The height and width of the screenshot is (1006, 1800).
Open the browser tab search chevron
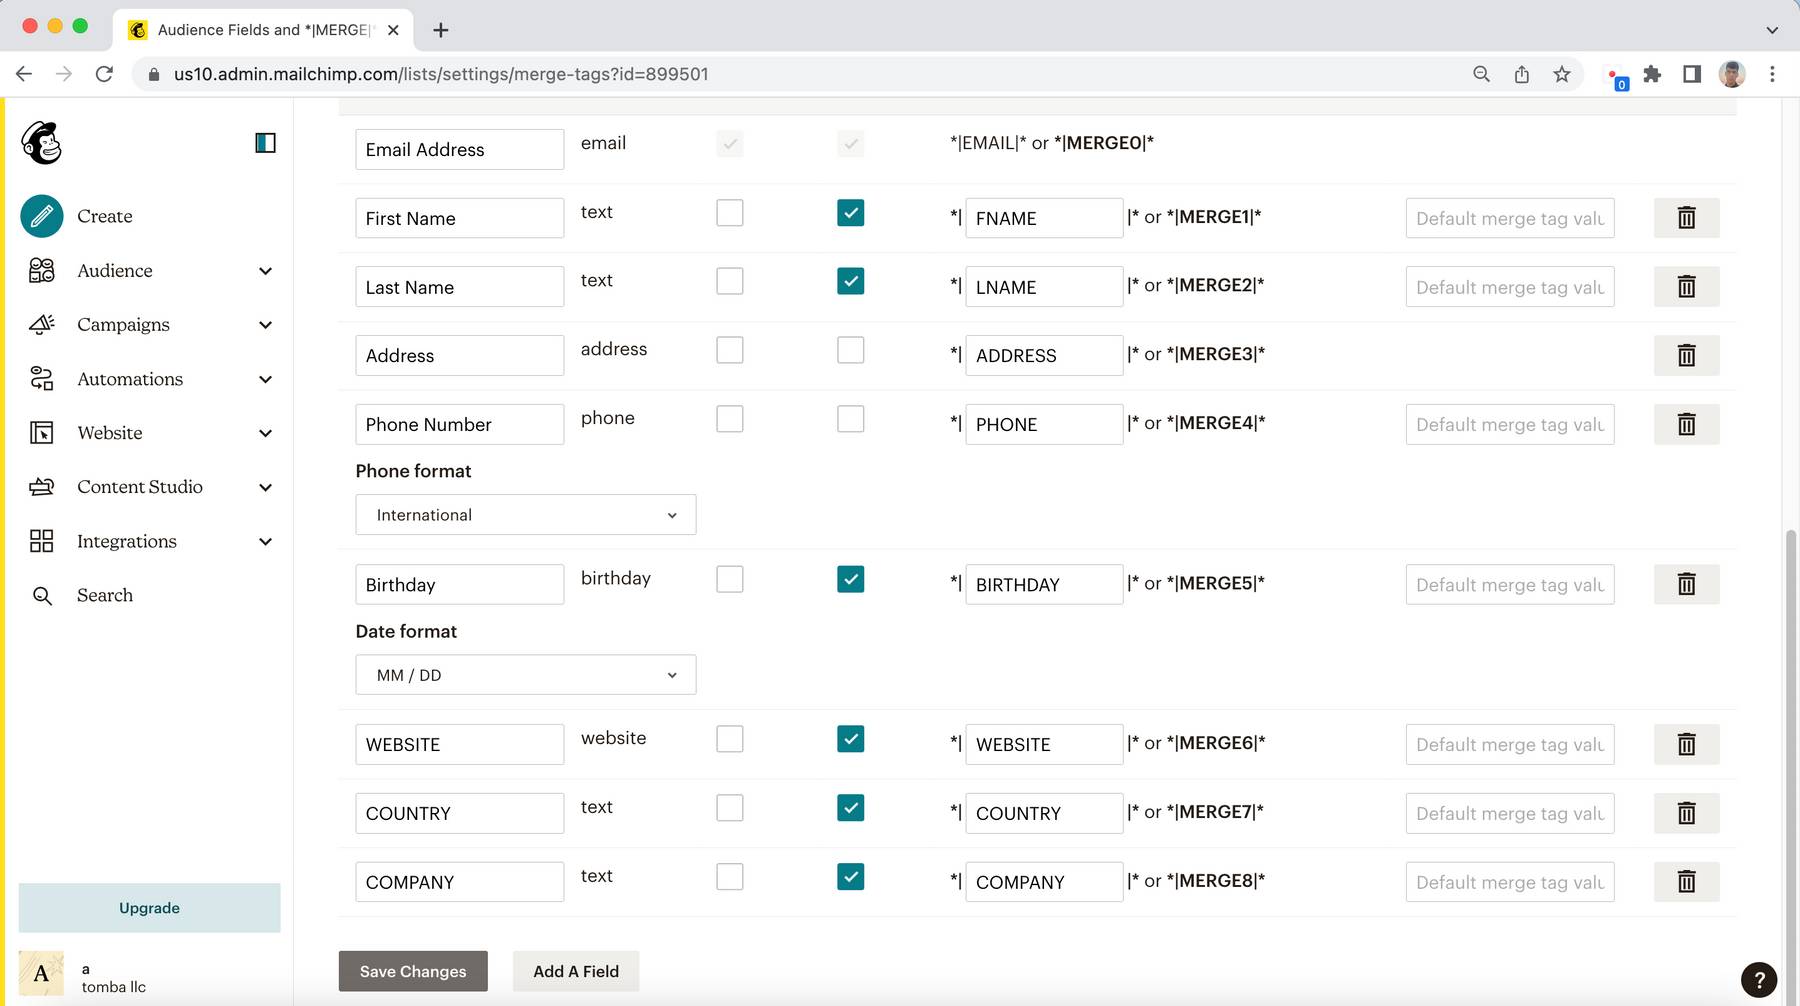[x=1772, y=30]
